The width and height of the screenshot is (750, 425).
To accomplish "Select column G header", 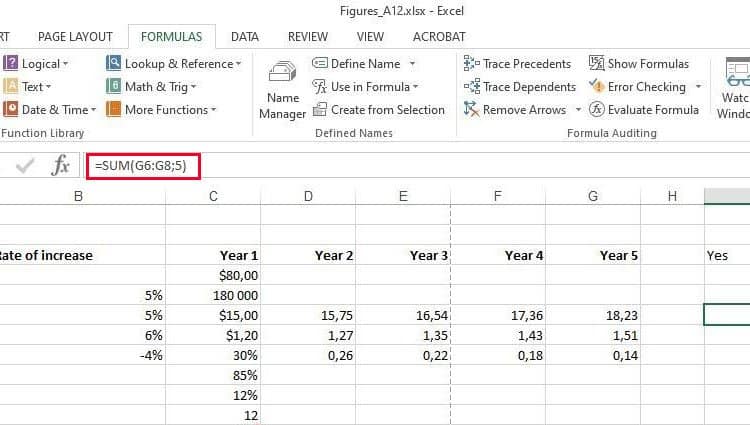I will pyautogui.click(x=593, y=196).
